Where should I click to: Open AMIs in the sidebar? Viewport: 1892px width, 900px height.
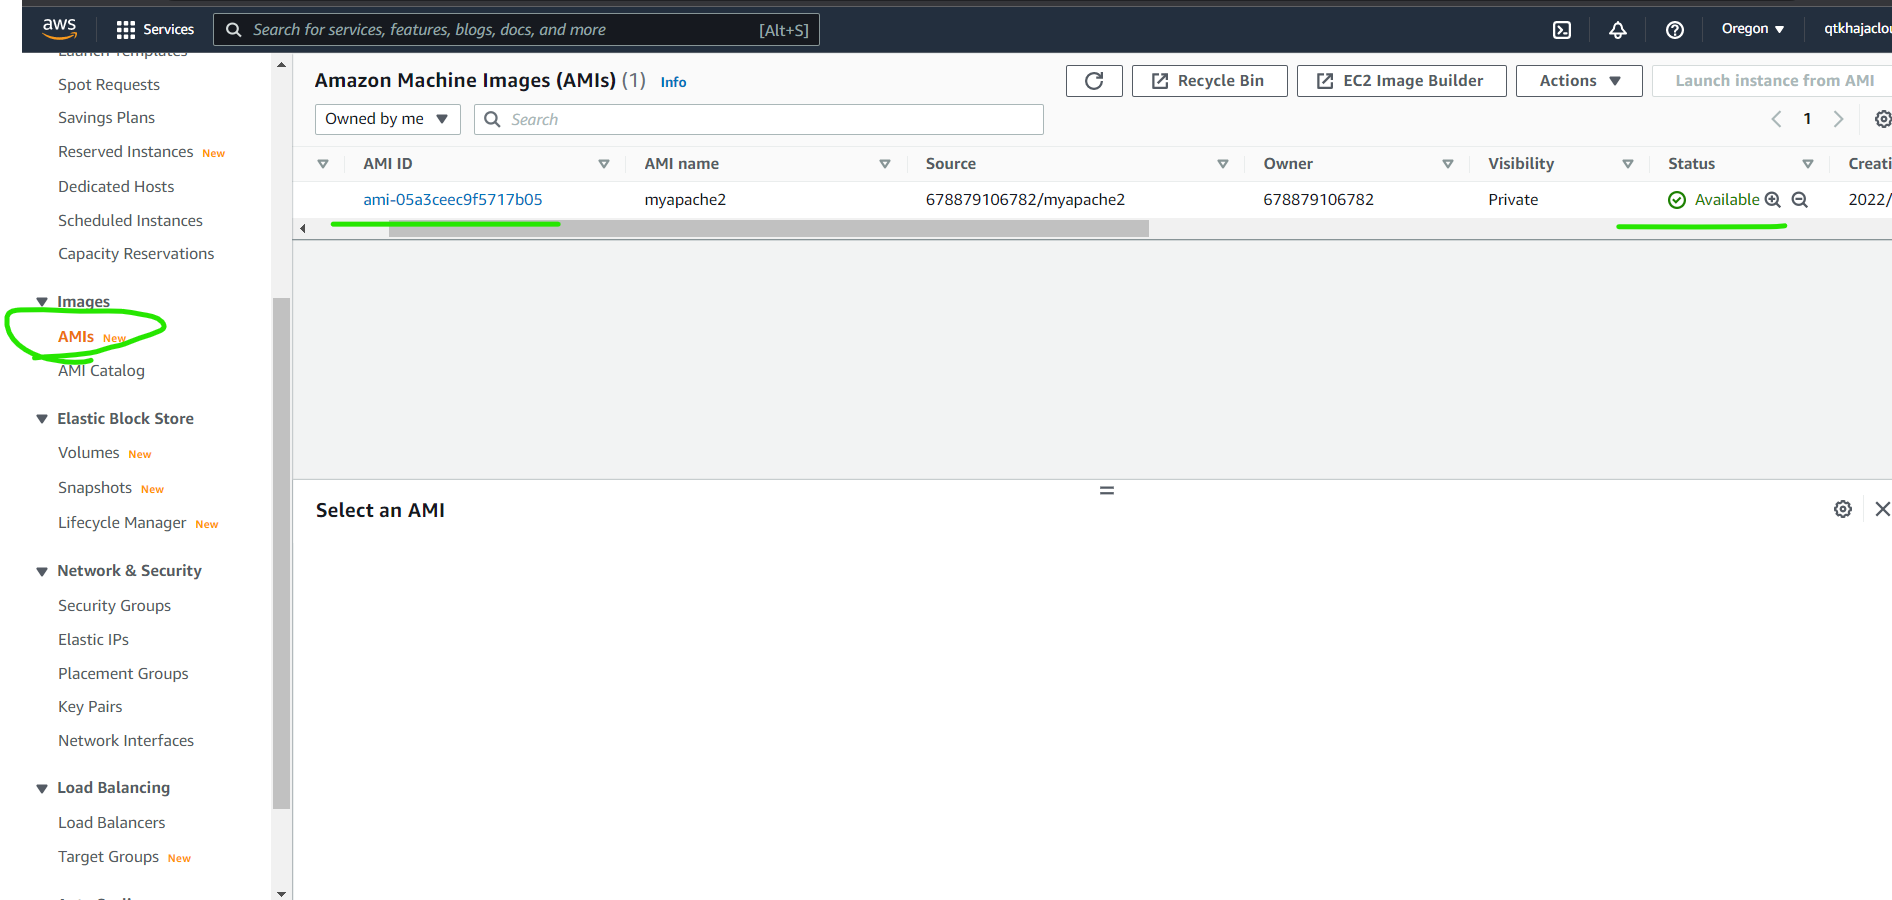(76, 337)
